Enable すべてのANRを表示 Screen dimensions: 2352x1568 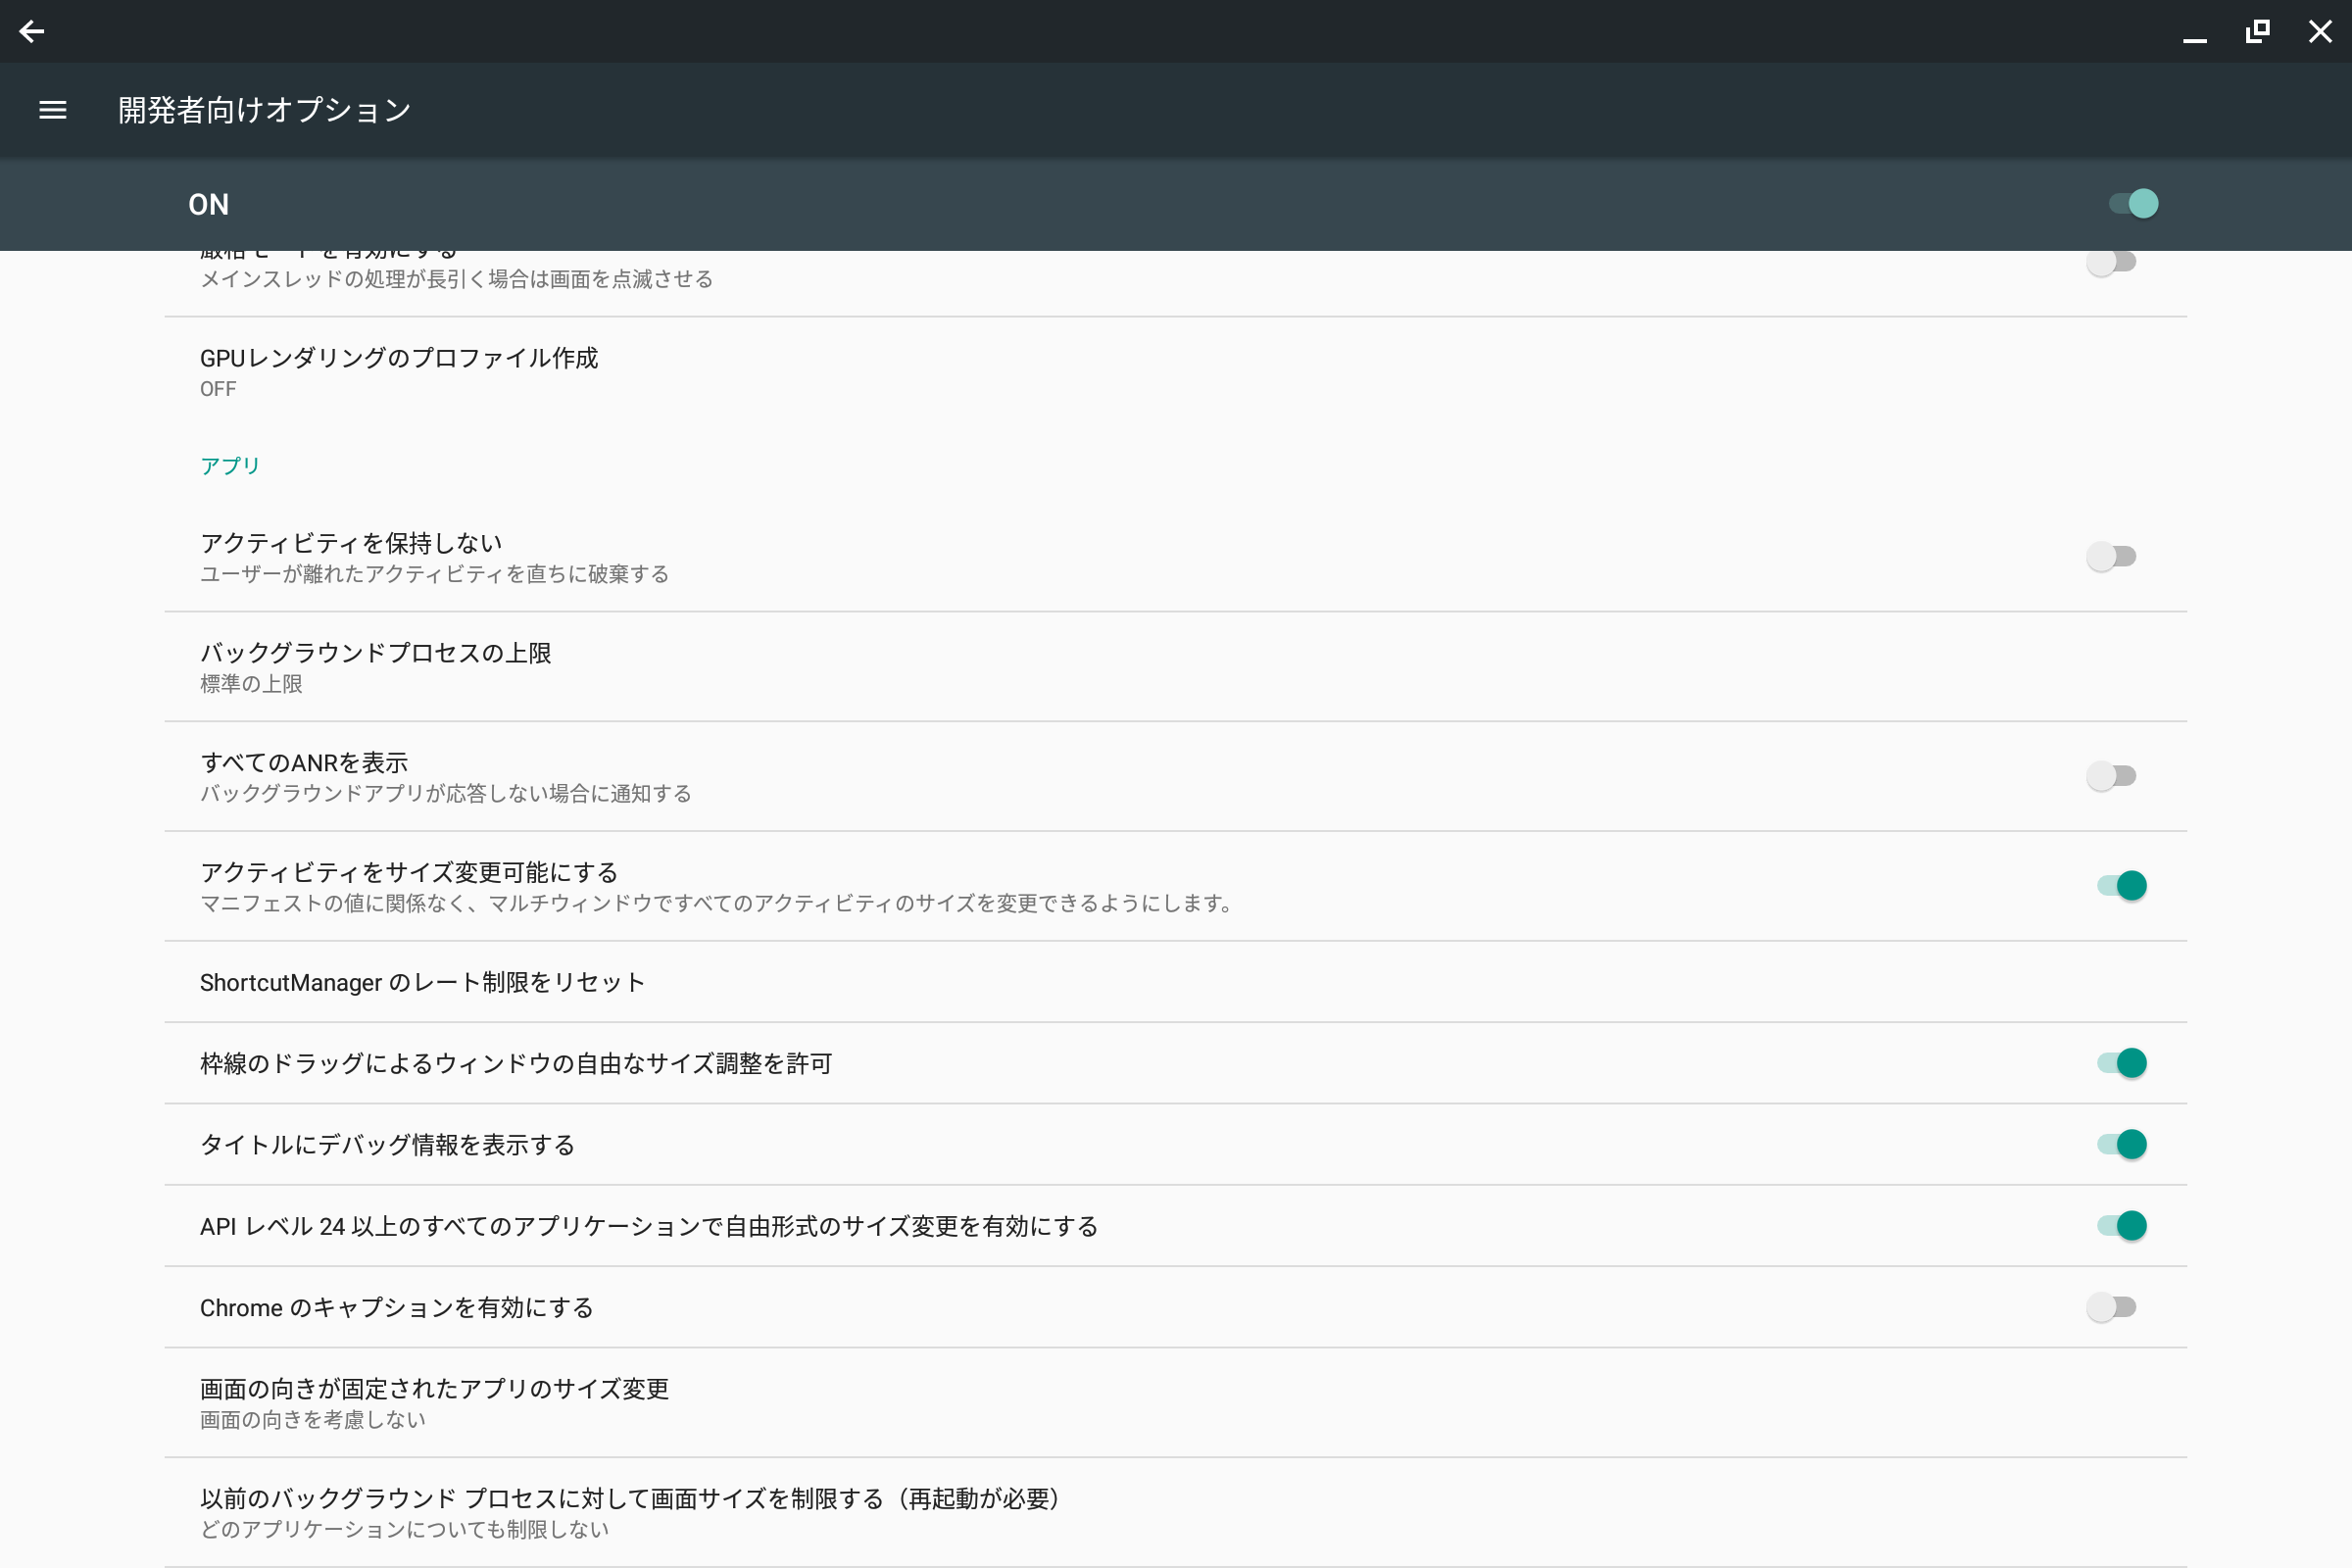click(2113, 775)
